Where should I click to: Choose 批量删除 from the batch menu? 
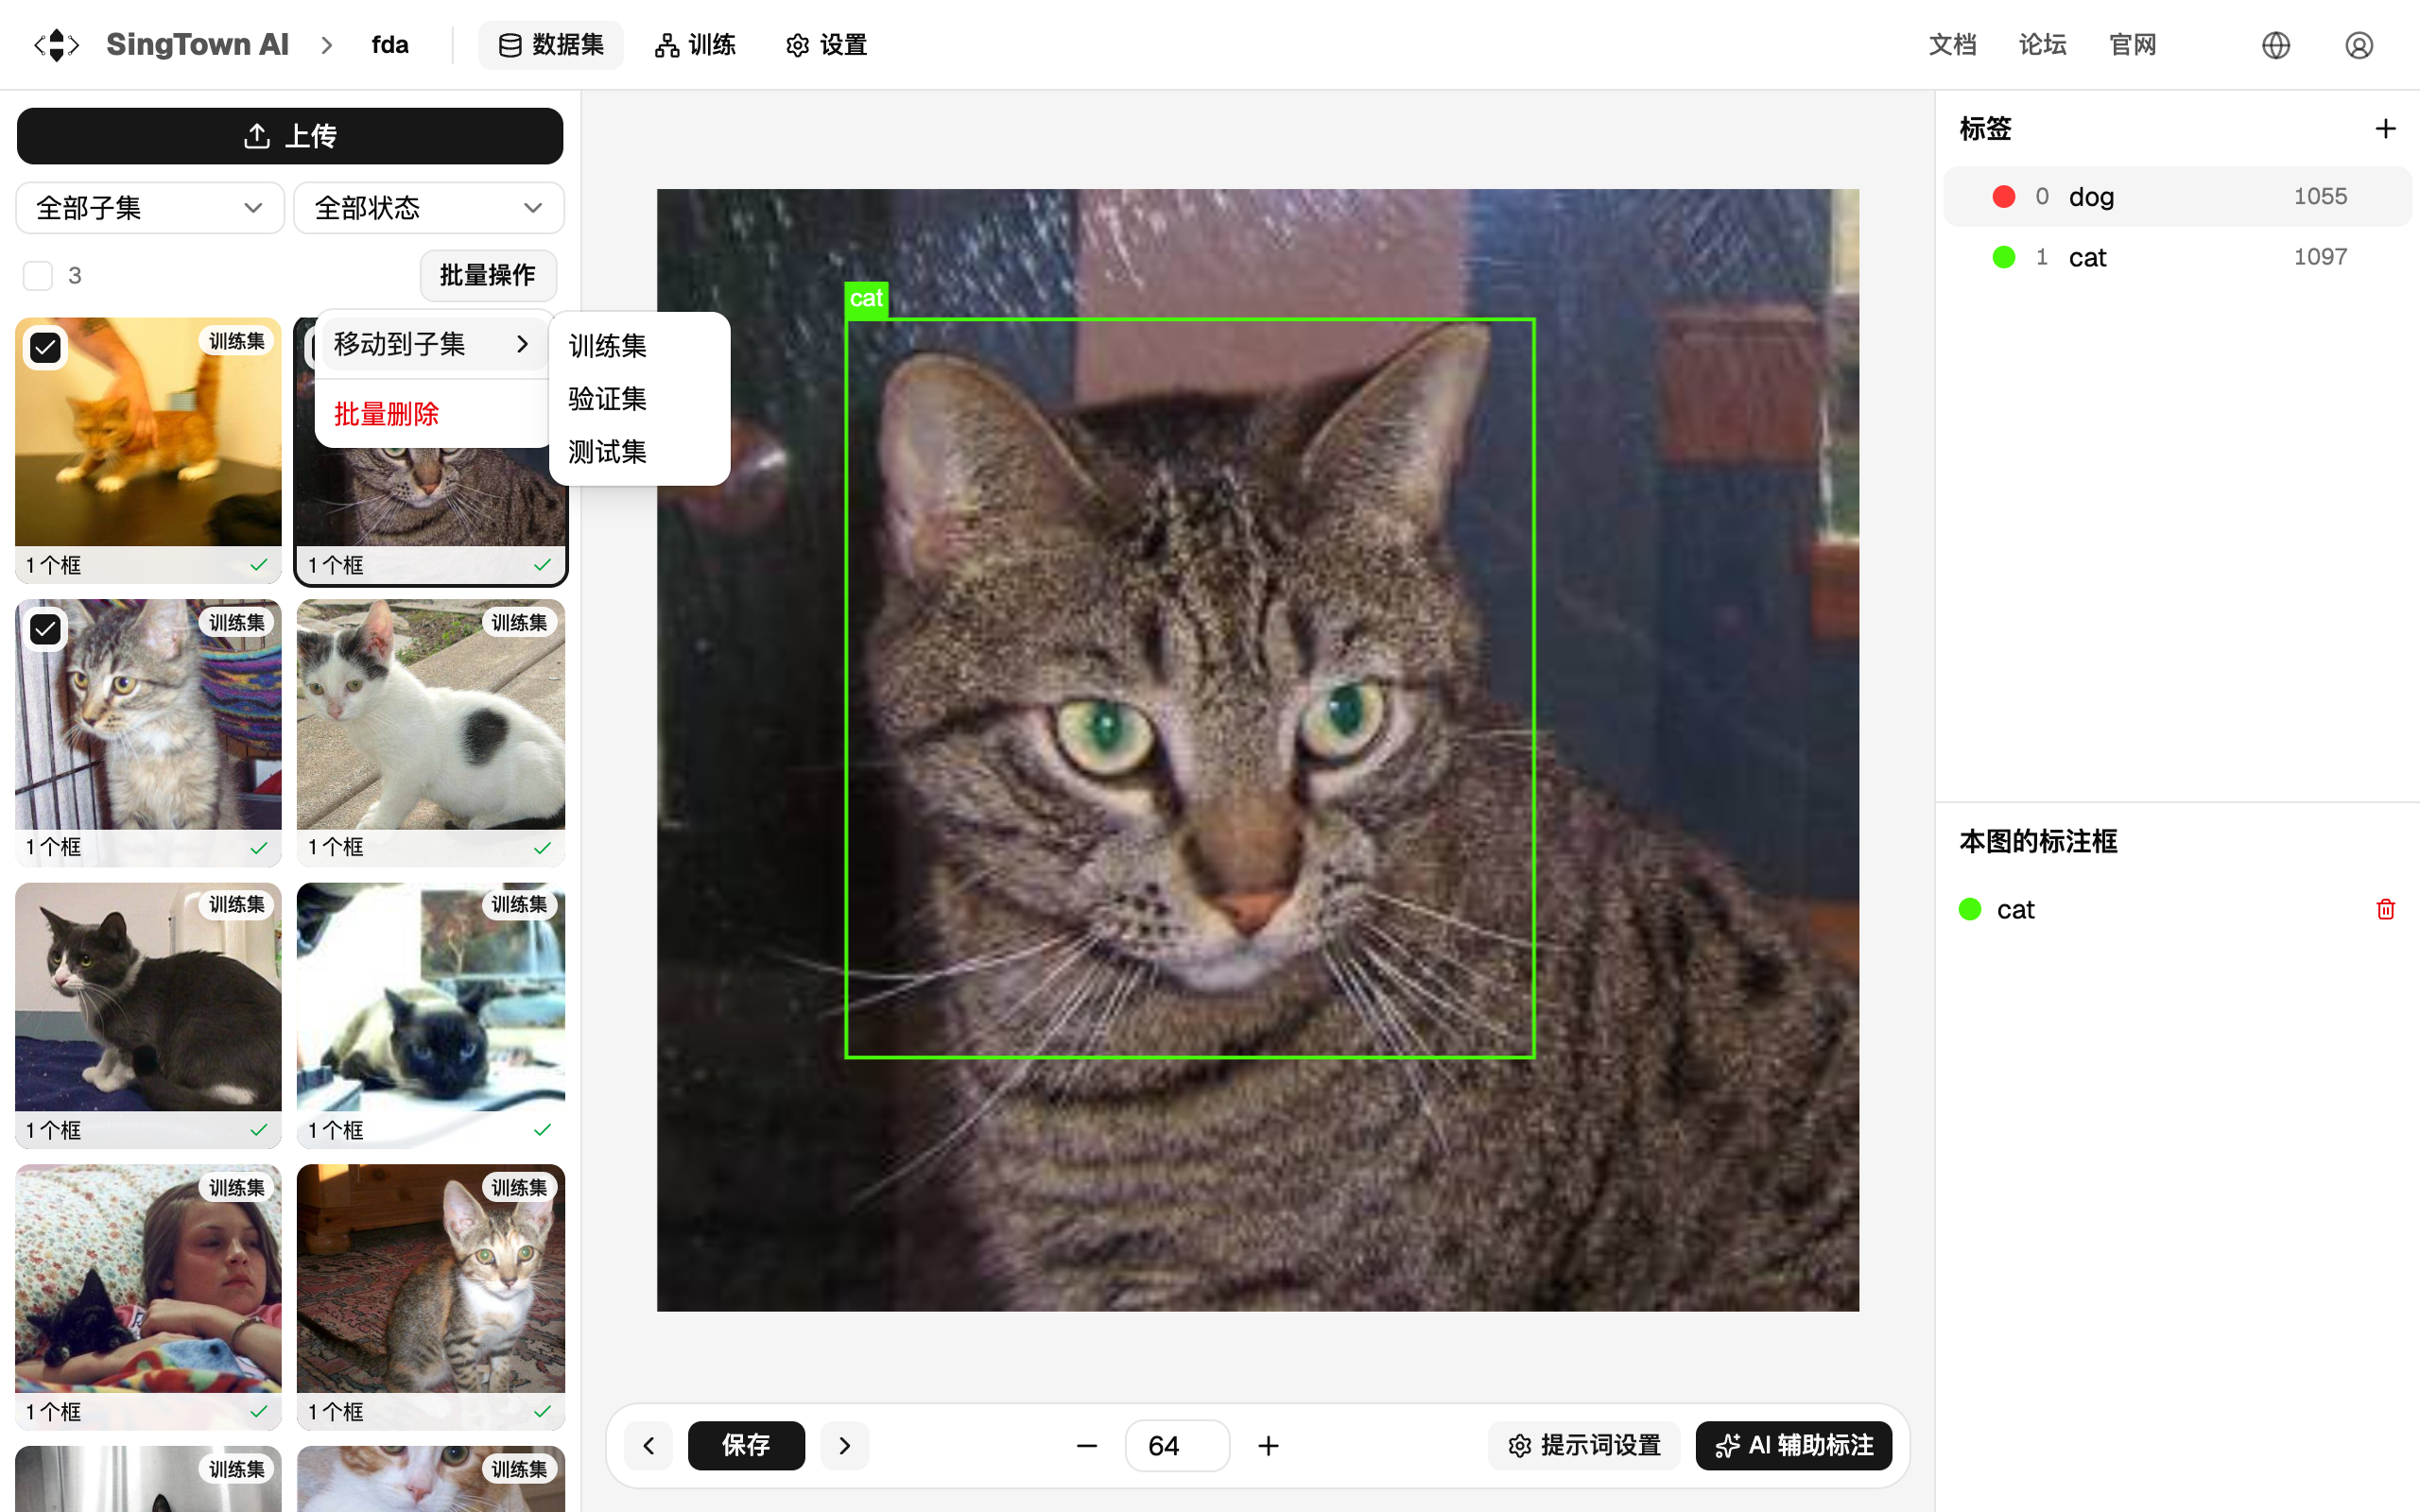386,414
